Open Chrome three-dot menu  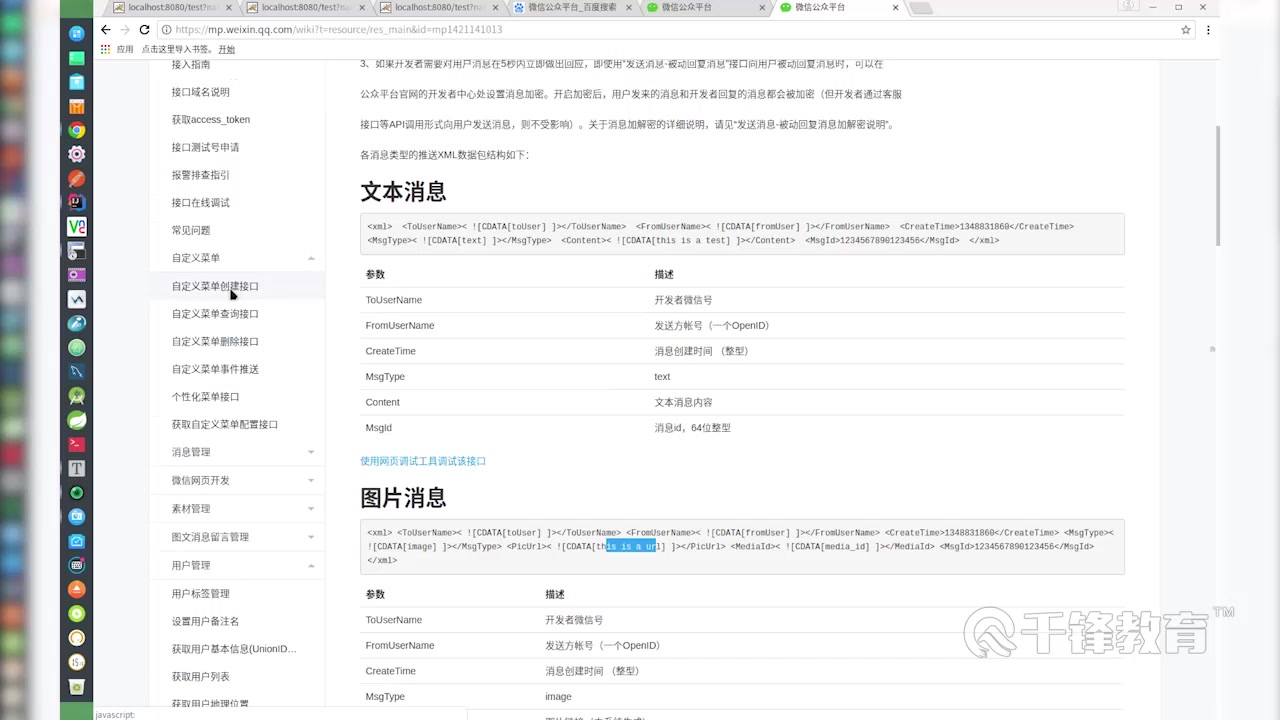coord(1209,30)
